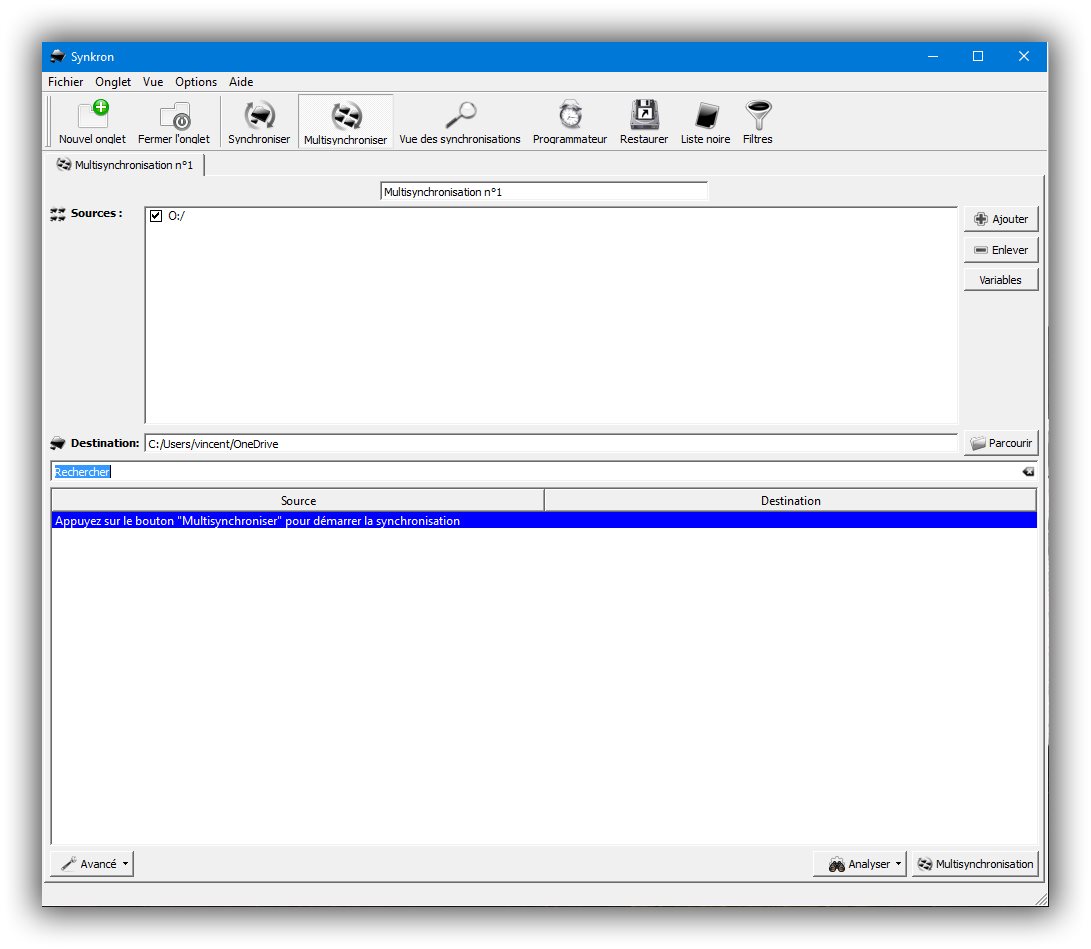Screen dimensions: 1091x949
Task: Open the Synchroniser toolbar icon
Action: (259, 116)
